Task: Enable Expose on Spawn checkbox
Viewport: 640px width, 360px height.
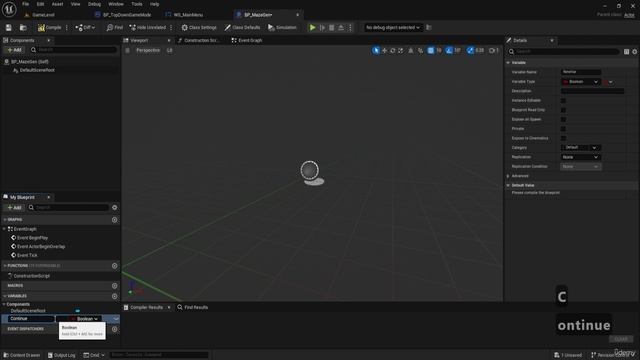Action: click(563, 120)
